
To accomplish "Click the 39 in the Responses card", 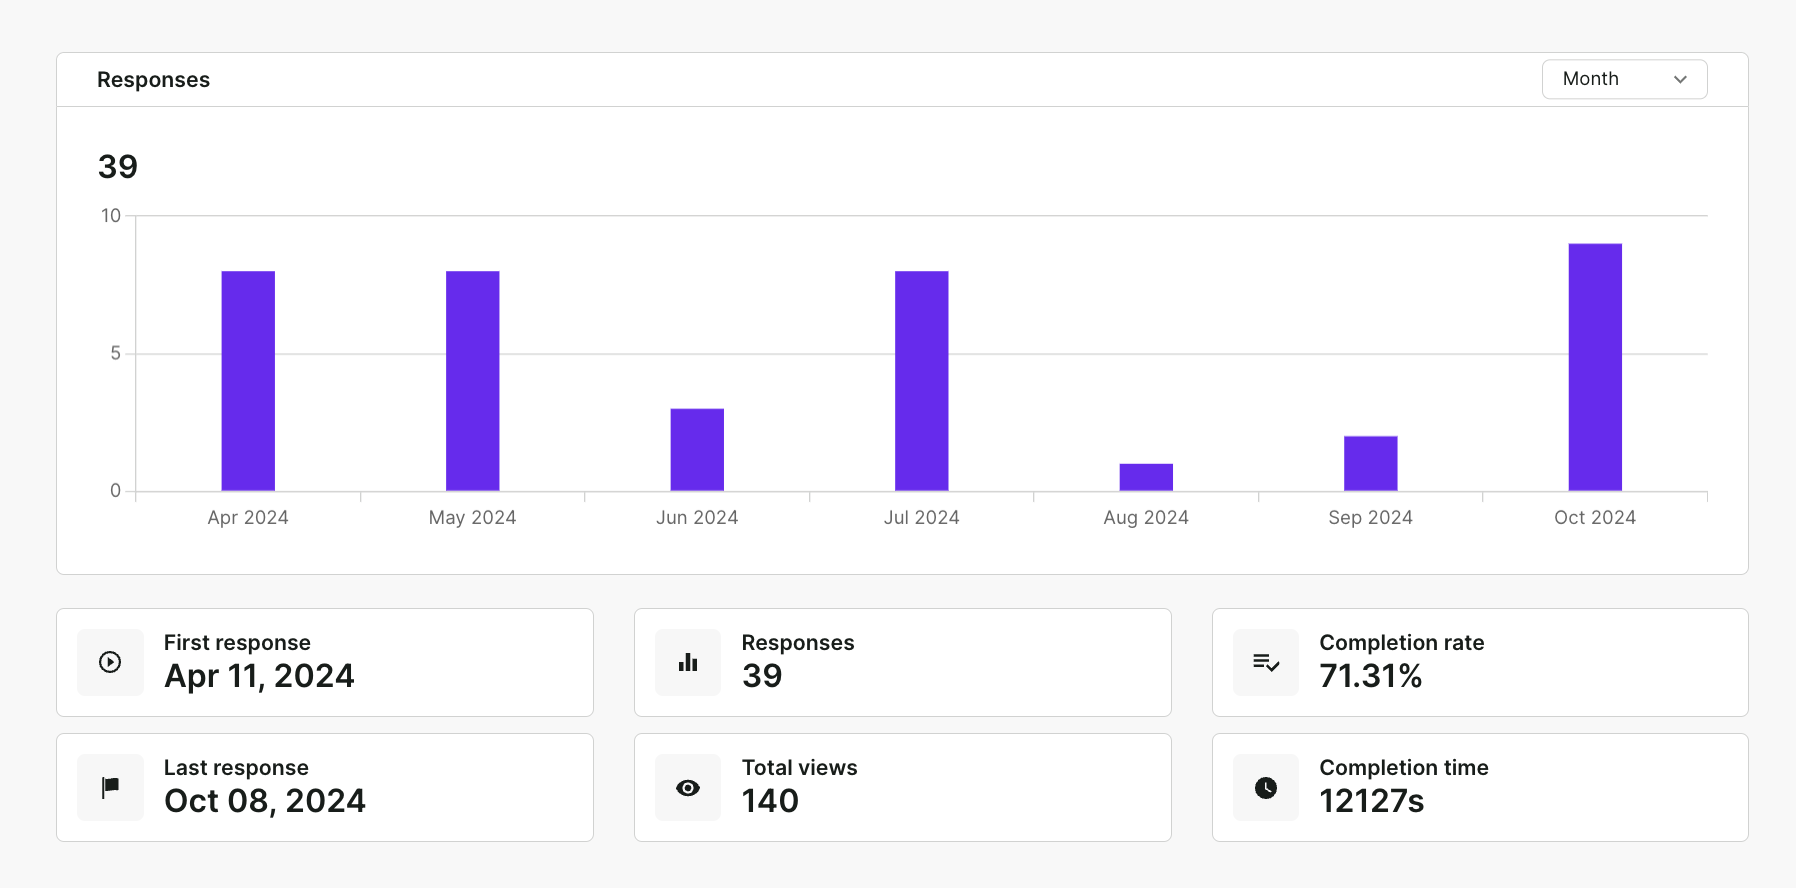I will (762, 676).
